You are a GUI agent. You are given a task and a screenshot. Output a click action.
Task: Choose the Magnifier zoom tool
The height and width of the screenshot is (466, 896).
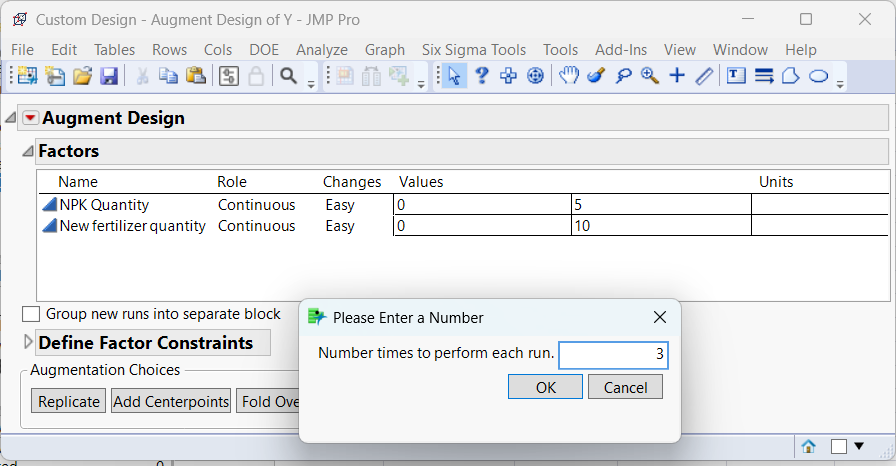(x=650, y=75)
